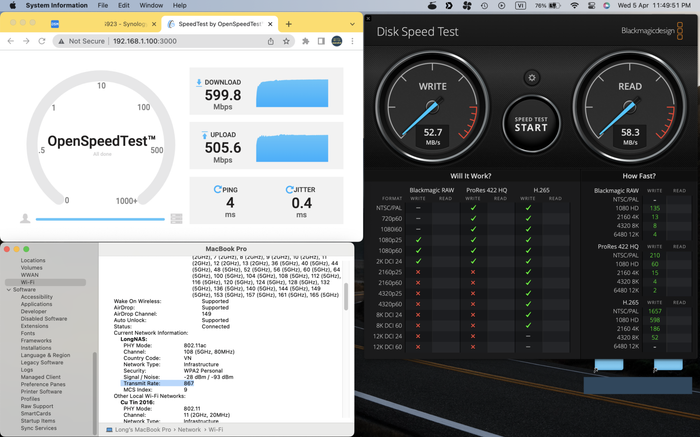The height and width of the screenshot is (437, 700).
Task: Open Disk Speed Test settings gear
Action: click(531, 78)
